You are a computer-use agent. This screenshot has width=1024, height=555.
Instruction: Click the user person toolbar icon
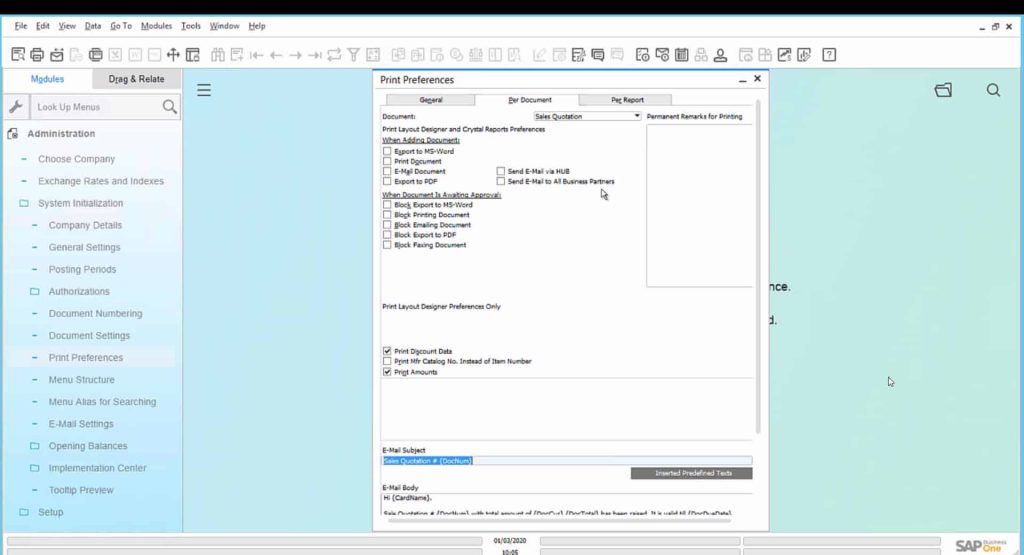click(720, 55)
